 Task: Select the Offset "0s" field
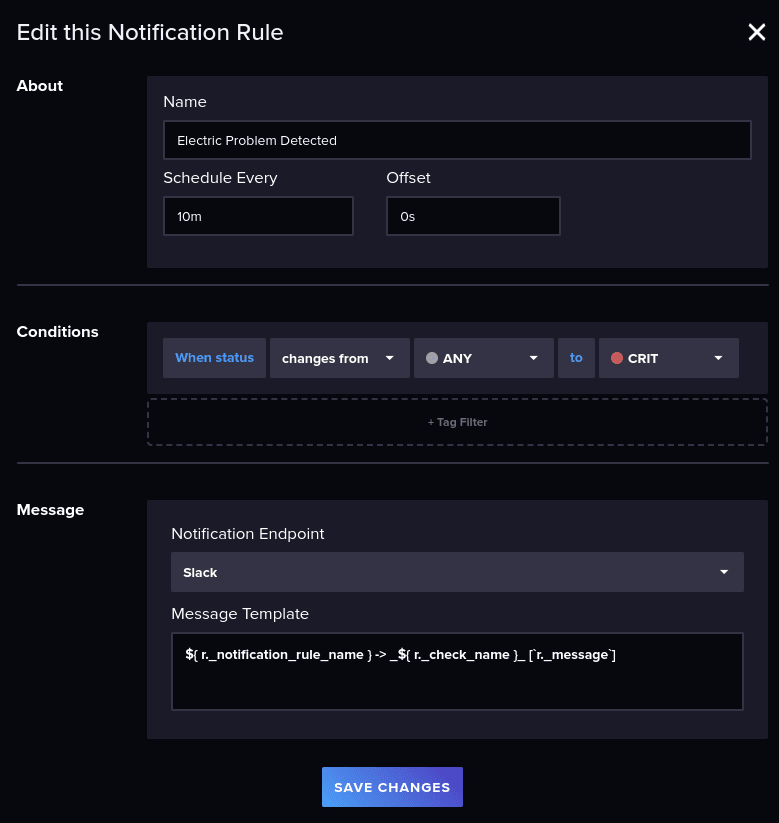(473, 215)
